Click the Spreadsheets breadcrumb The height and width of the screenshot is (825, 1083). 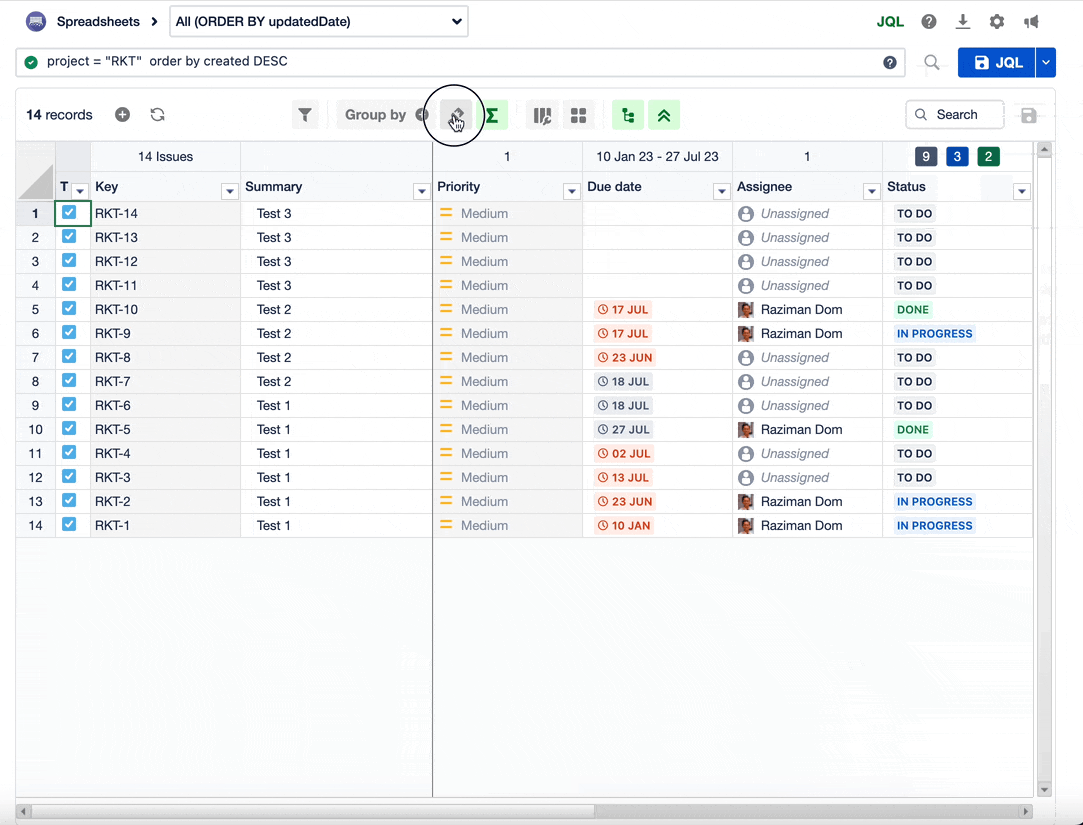click(x=98, y=22)
